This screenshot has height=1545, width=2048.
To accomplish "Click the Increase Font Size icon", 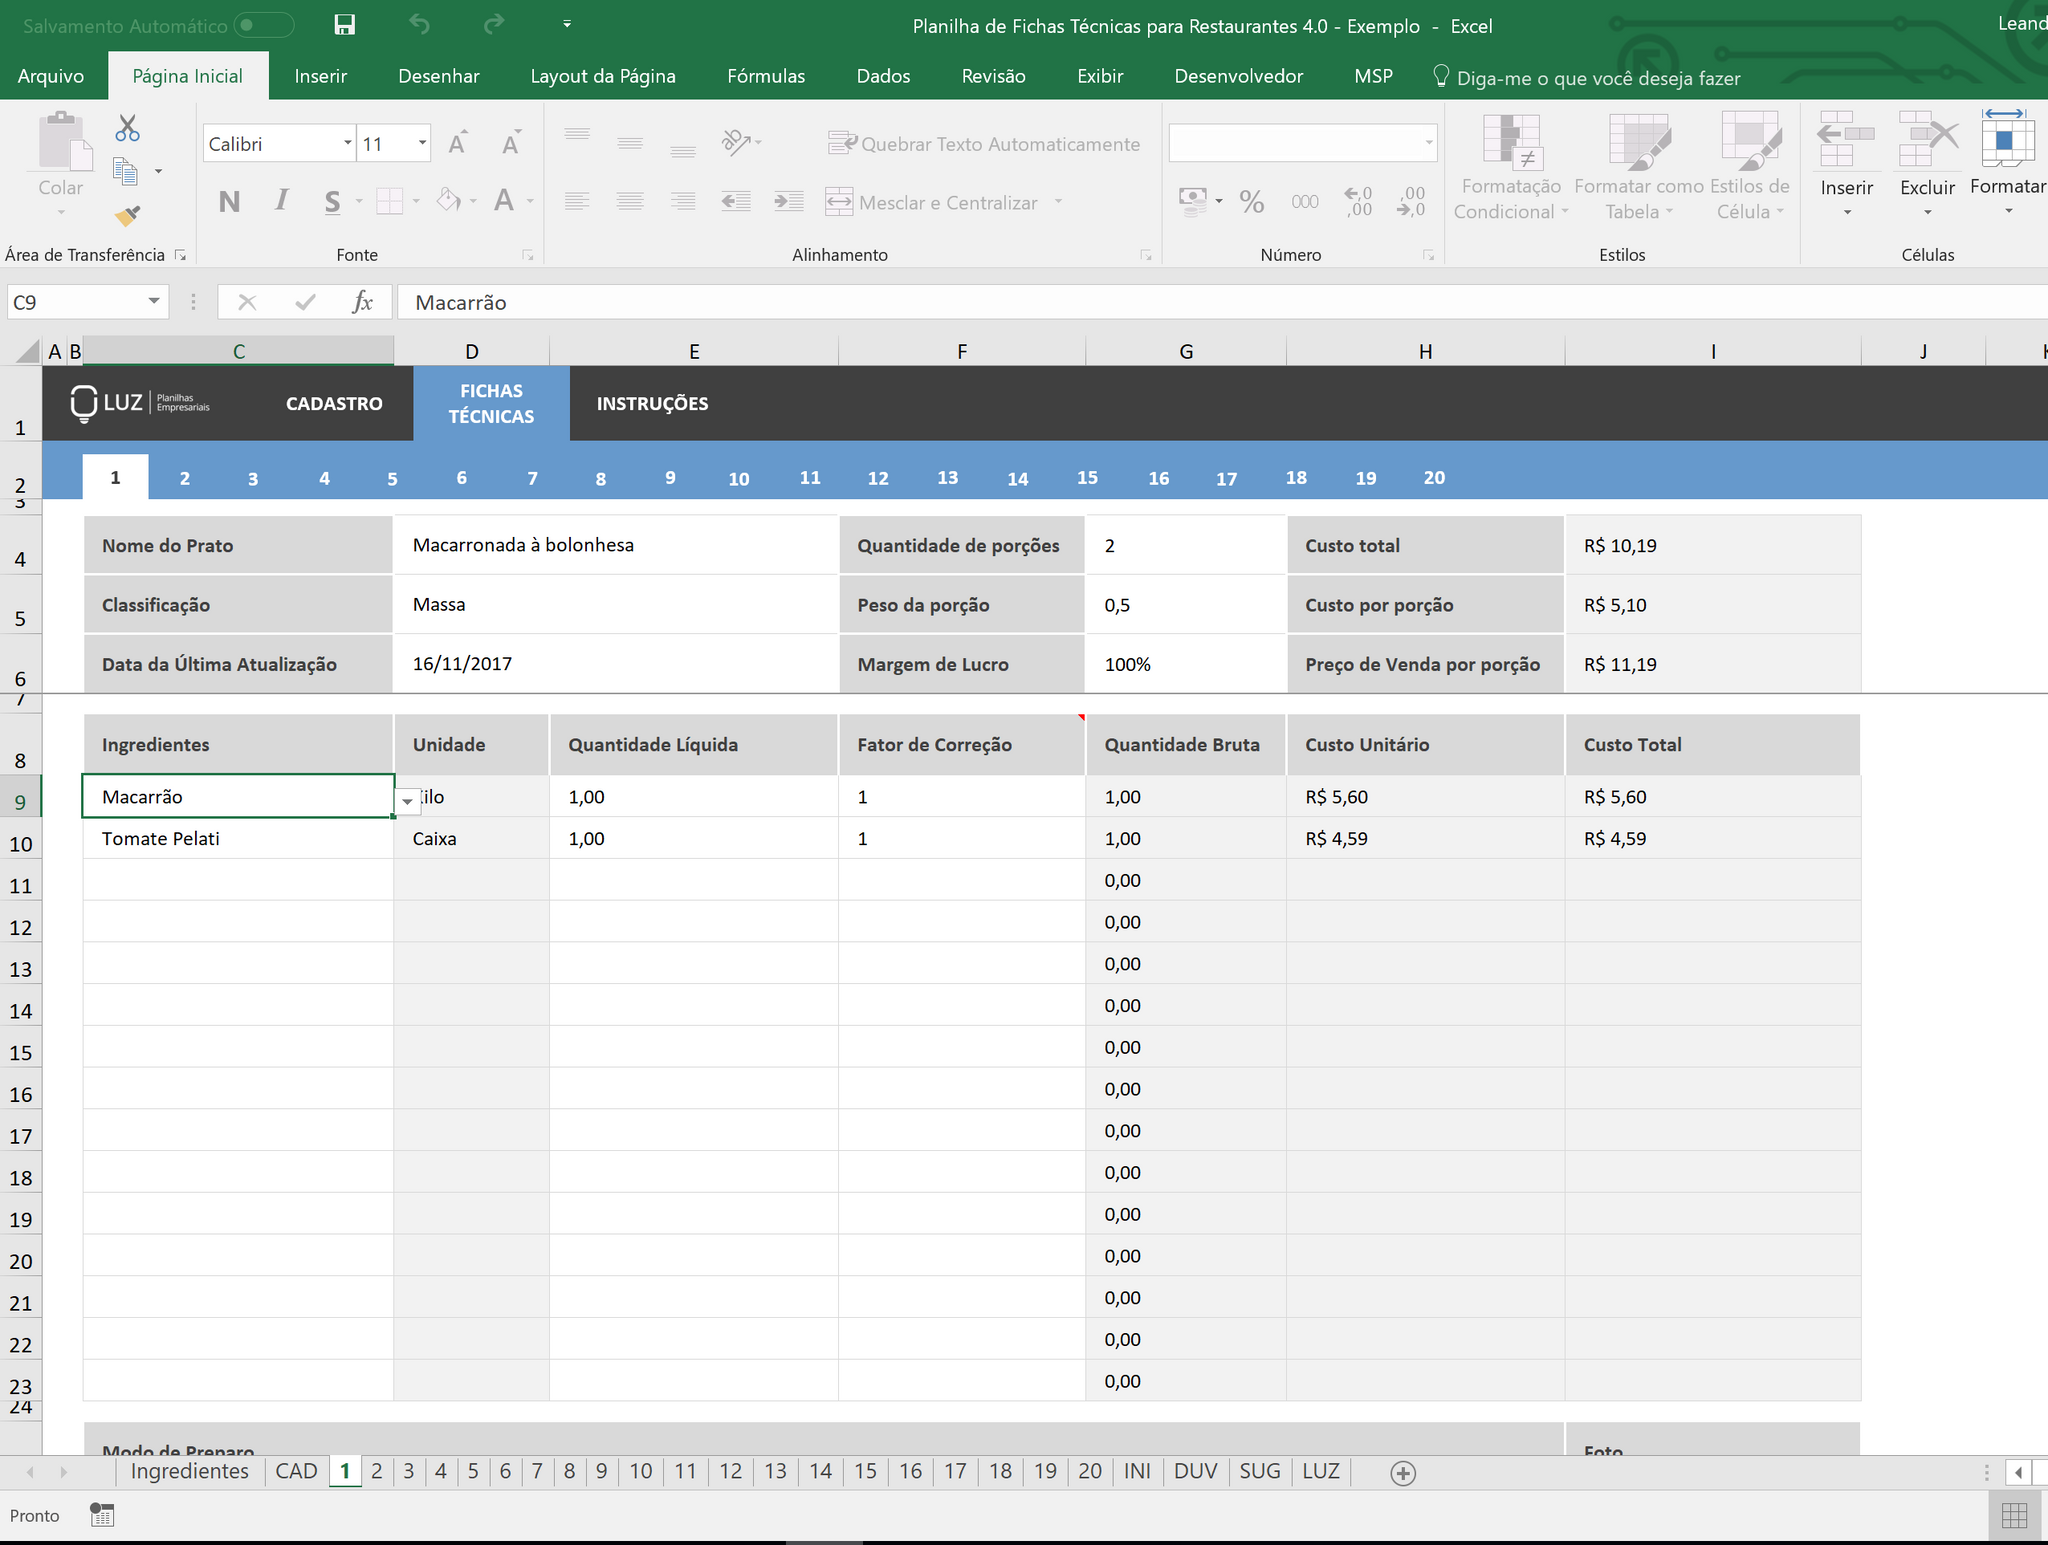I will coord(458,144).
